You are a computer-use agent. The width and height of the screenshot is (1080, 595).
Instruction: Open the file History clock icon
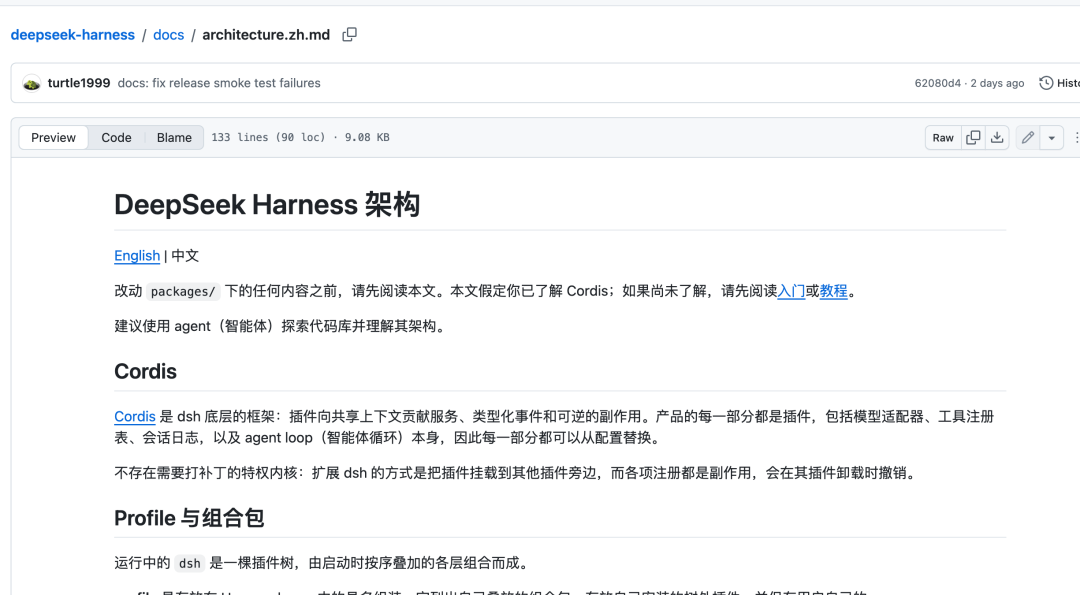click(1046, 83)
